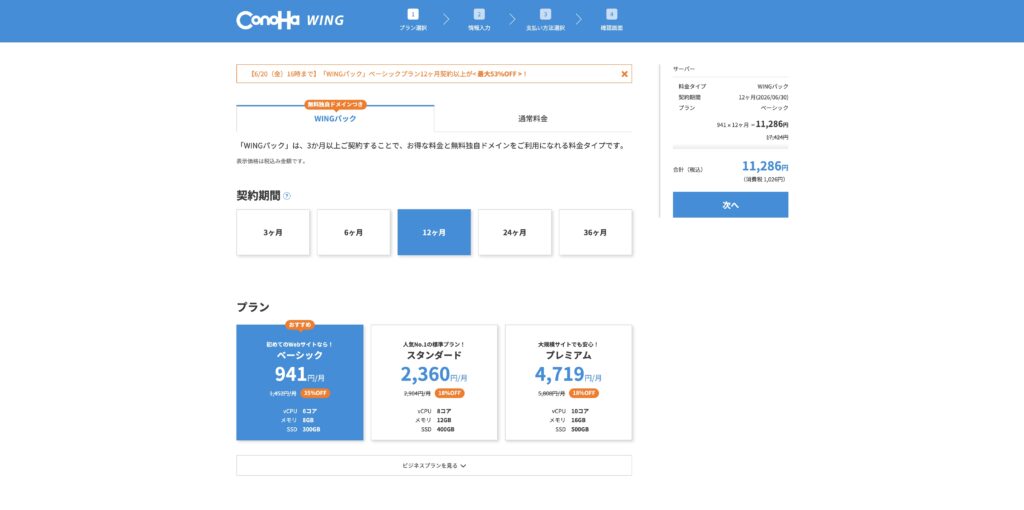The width and height of the screenshot is (1024, 510).
Task: Click the 表示価格は税込み金額です note
Action: tap(271, 161)
